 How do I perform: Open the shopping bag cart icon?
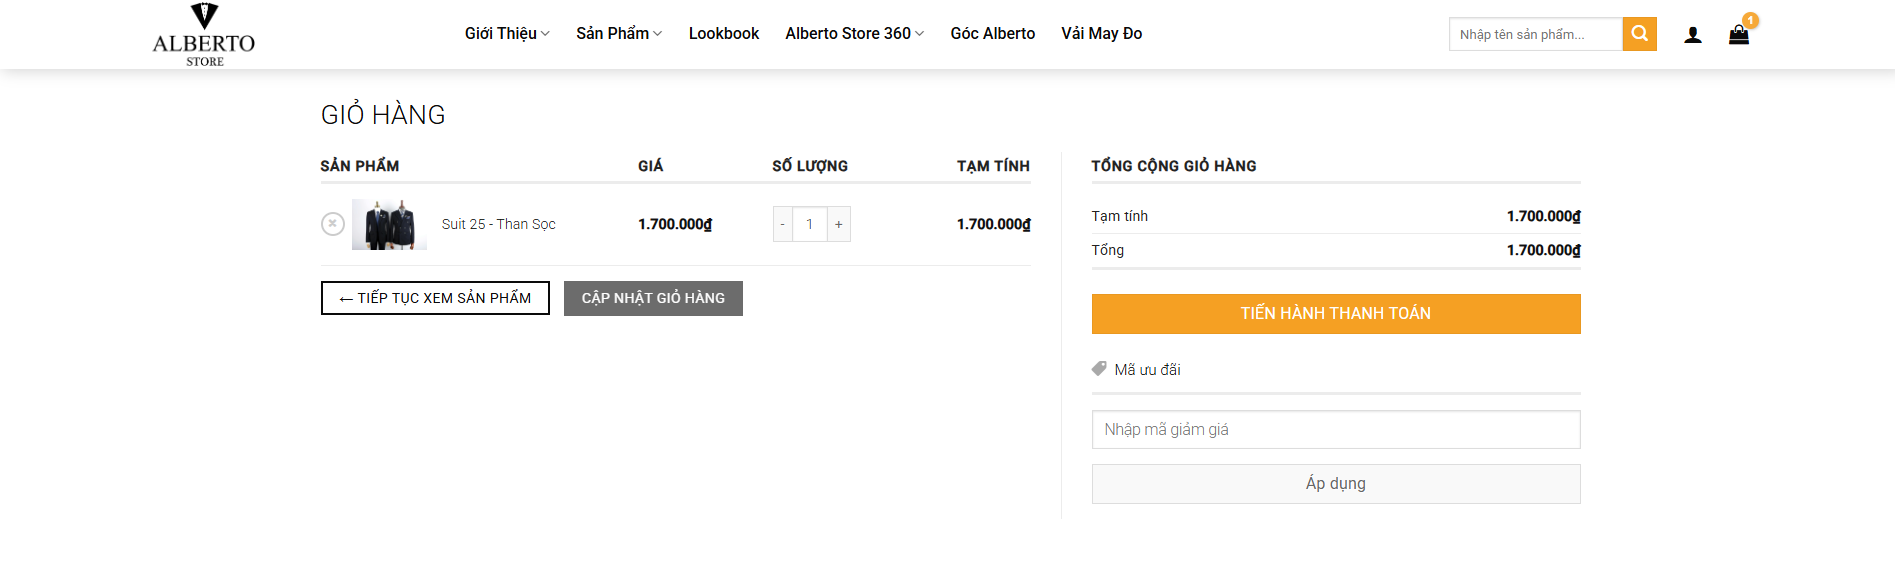1739,35
